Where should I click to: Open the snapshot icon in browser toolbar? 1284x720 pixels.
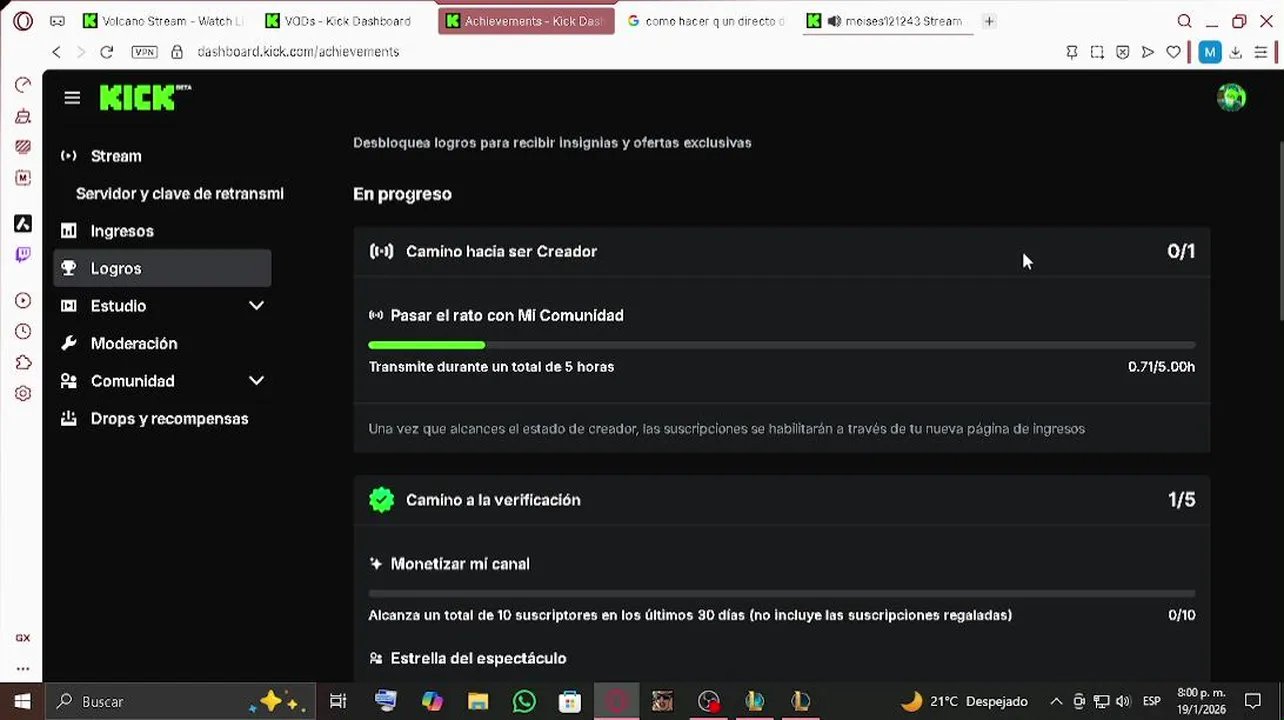[x=1097, y=52]
